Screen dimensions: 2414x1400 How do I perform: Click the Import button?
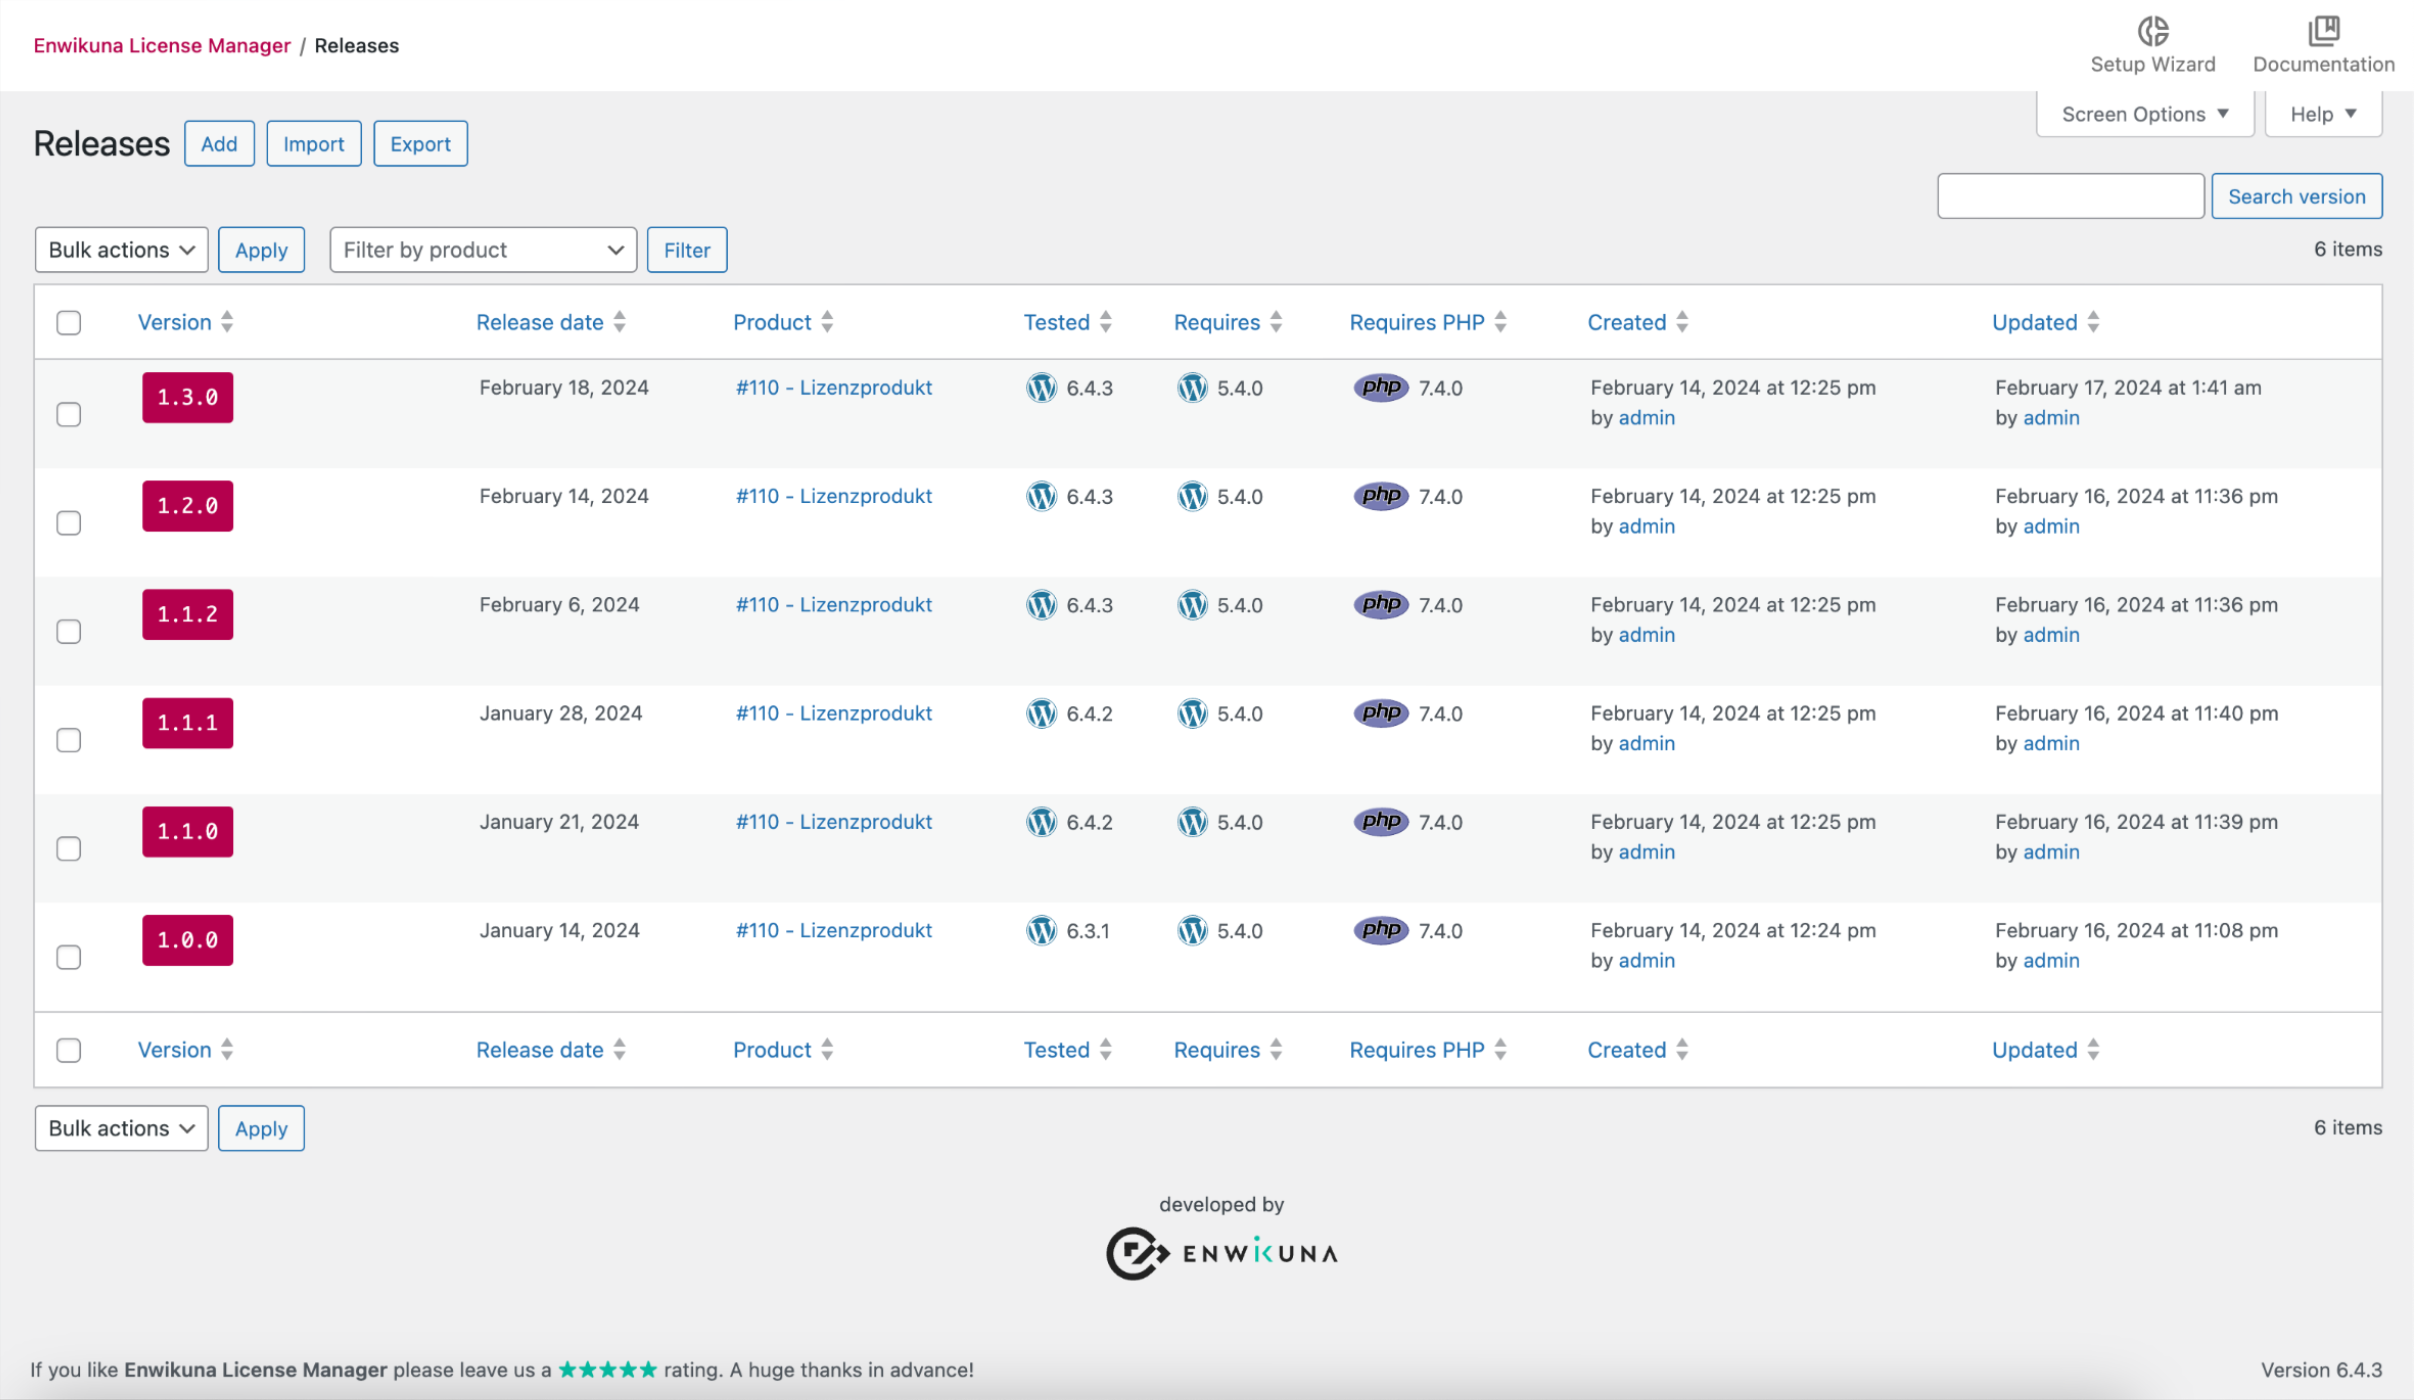coord(313,144)
